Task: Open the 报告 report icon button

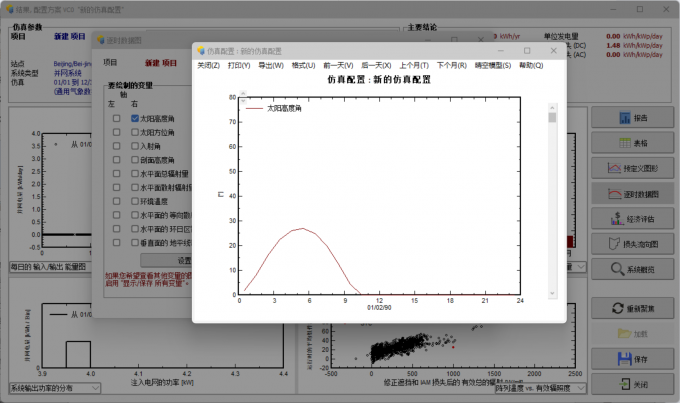Action: [624, 118]
